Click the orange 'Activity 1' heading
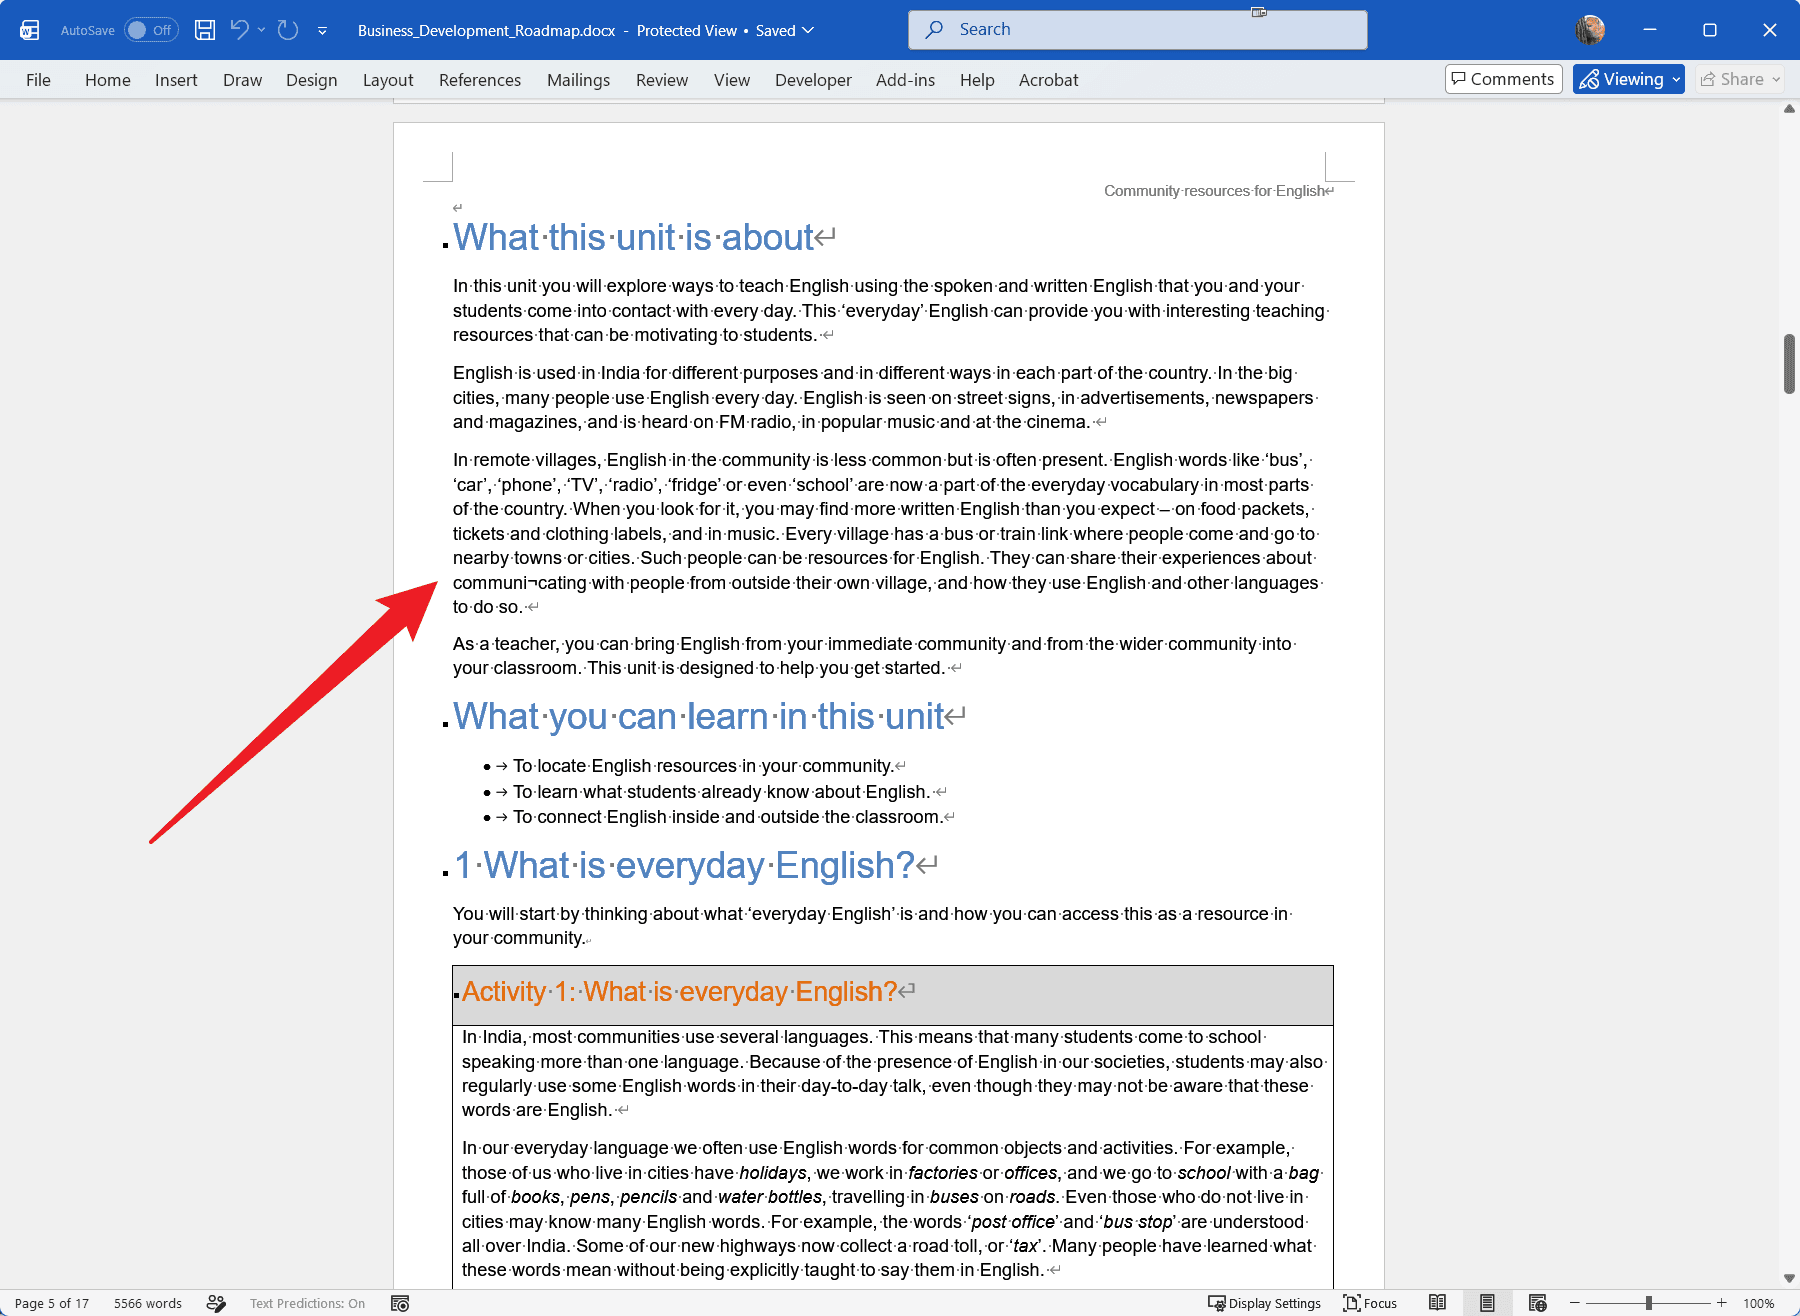Image resolution: width=1800 pixels, height=1316 pixels. coord(680,992)
